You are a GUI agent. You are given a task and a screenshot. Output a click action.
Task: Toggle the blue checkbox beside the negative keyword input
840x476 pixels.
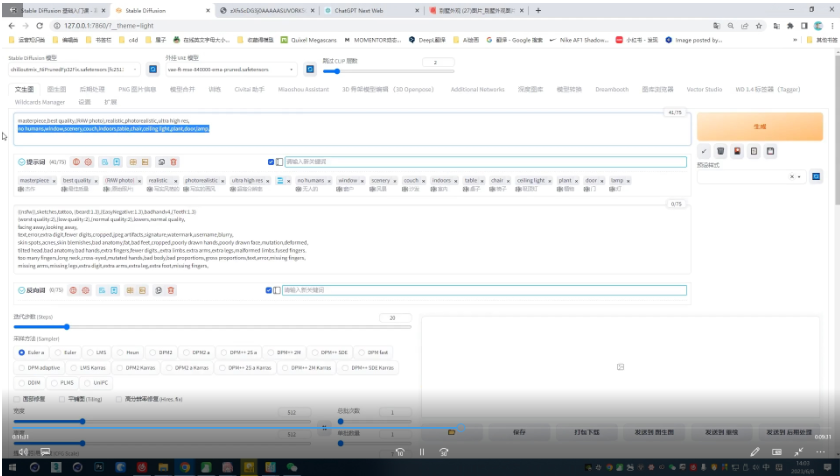click(x=269, y=290)
